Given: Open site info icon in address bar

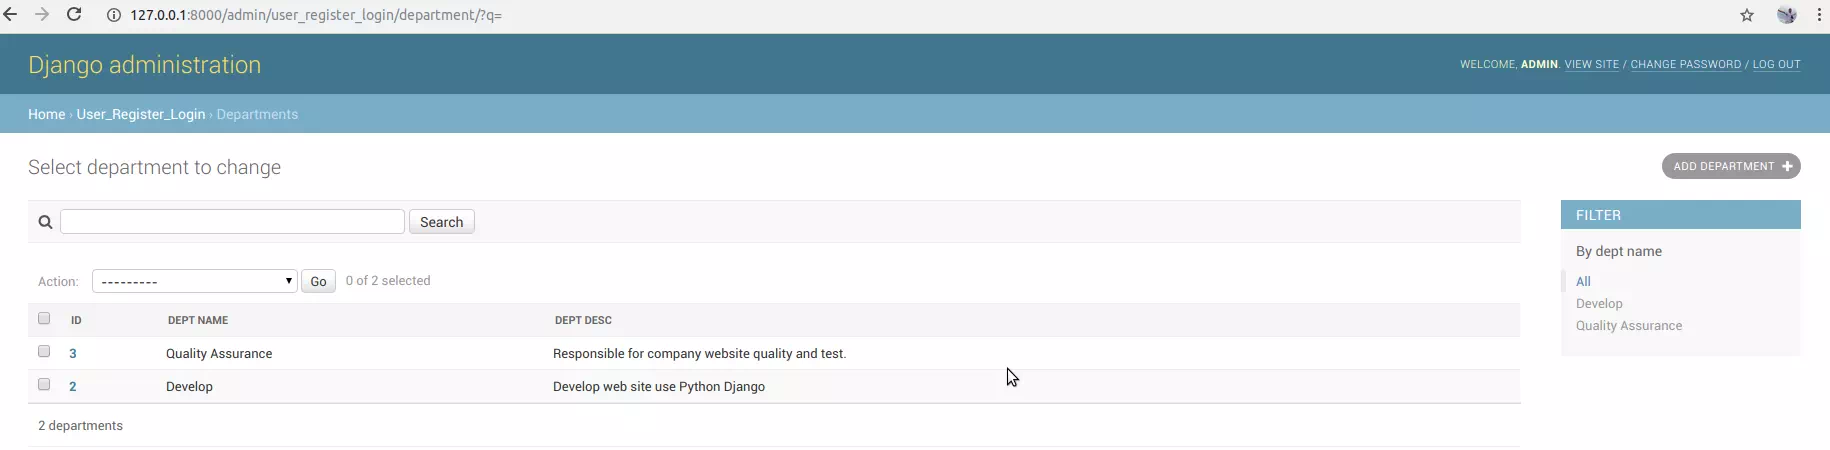Looking at the screenshot, I should 114,15.
